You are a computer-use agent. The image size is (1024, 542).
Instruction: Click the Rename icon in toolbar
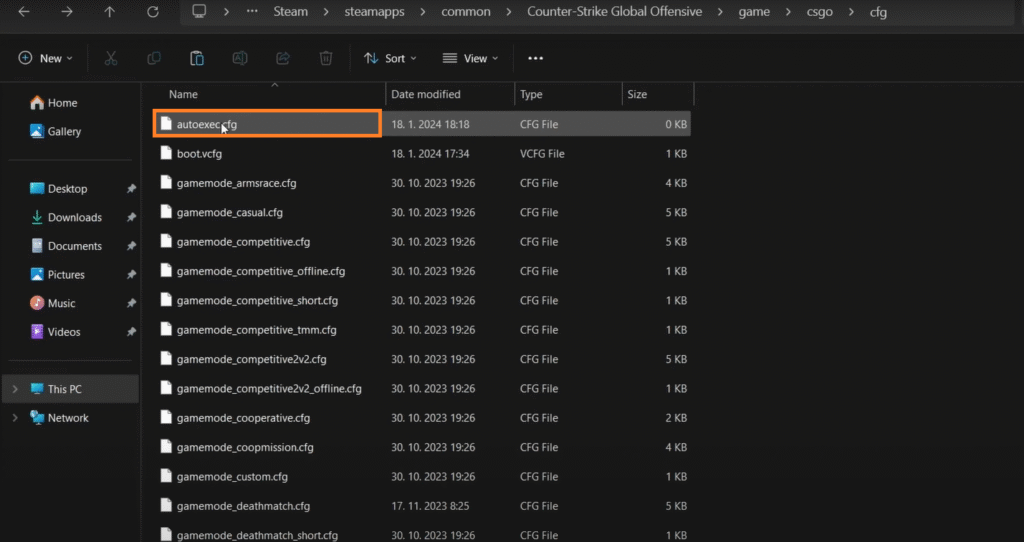pos(240,58)
